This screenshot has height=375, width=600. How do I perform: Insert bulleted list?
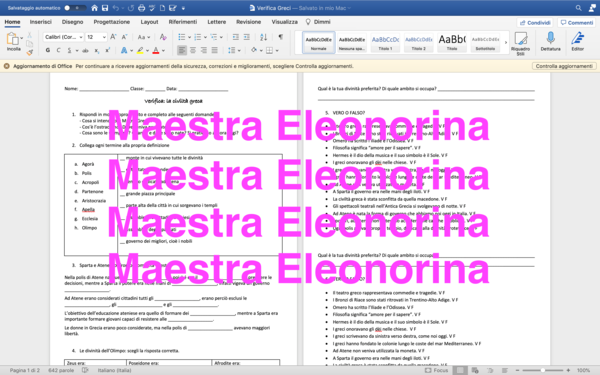pyautogui.click(x=182, y=37)
